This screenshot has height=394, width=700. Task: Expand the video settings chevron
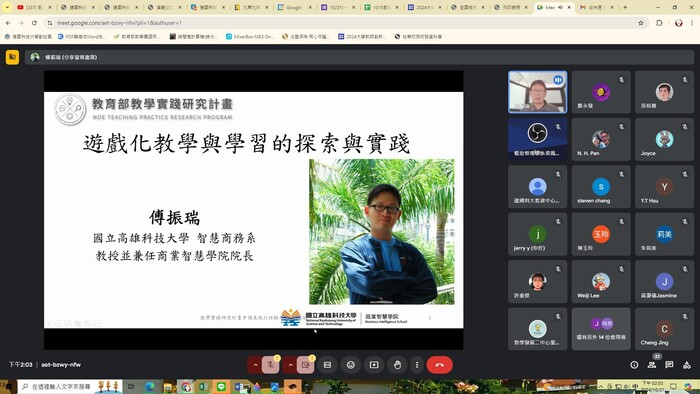pyautogui.click(x=290, y=365)
